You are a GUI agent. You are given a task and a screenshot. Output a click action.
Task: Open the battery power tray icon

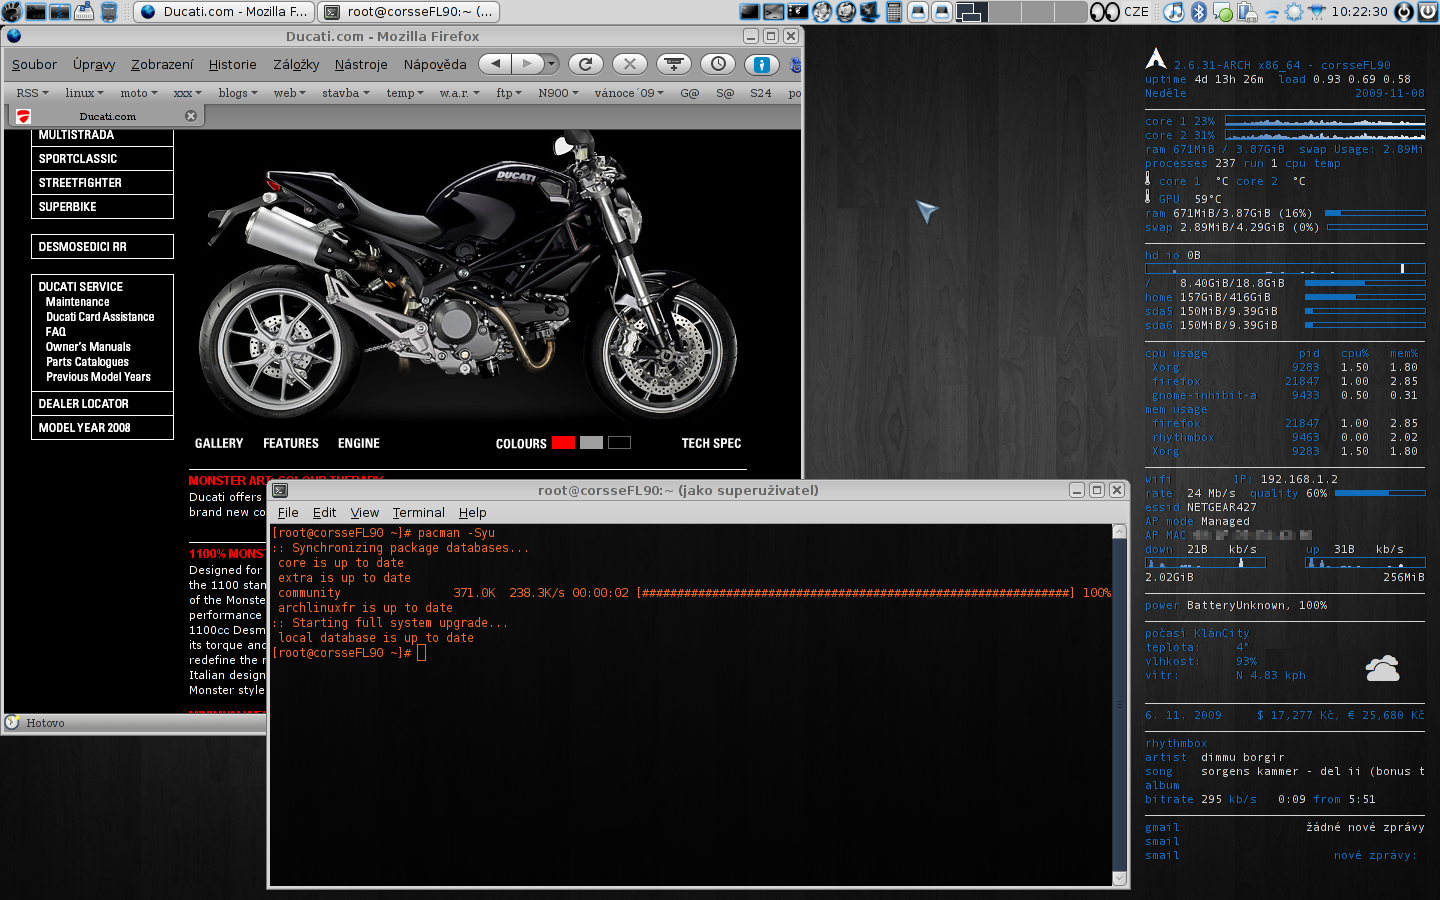tap(1246, 12)
